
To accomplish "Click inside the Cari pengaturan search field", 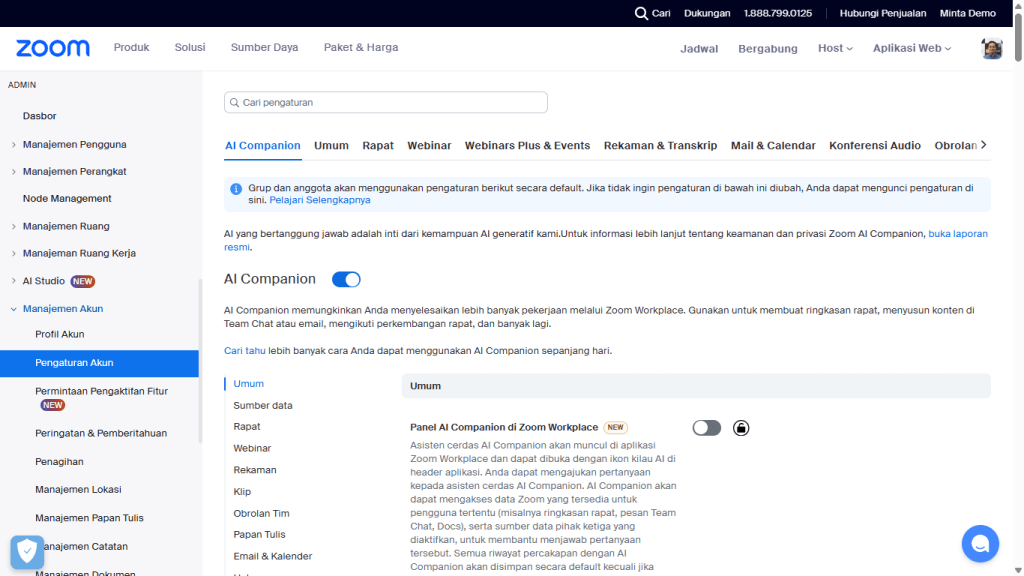I will click(x=386, y=102).
